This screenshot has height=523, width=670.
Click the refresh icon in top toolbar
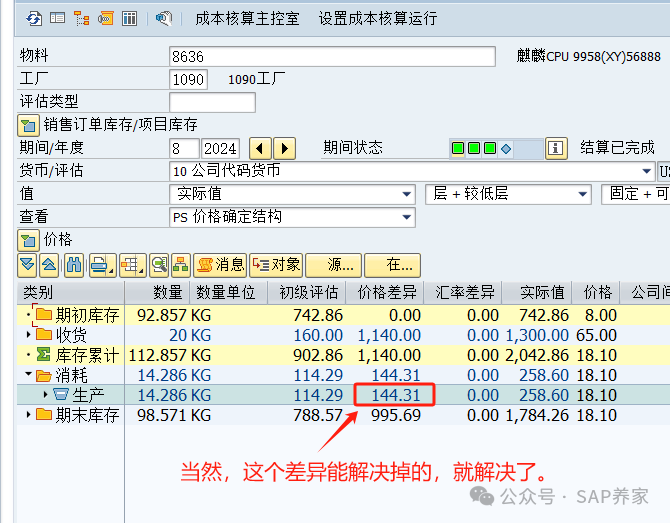point(34,18)
